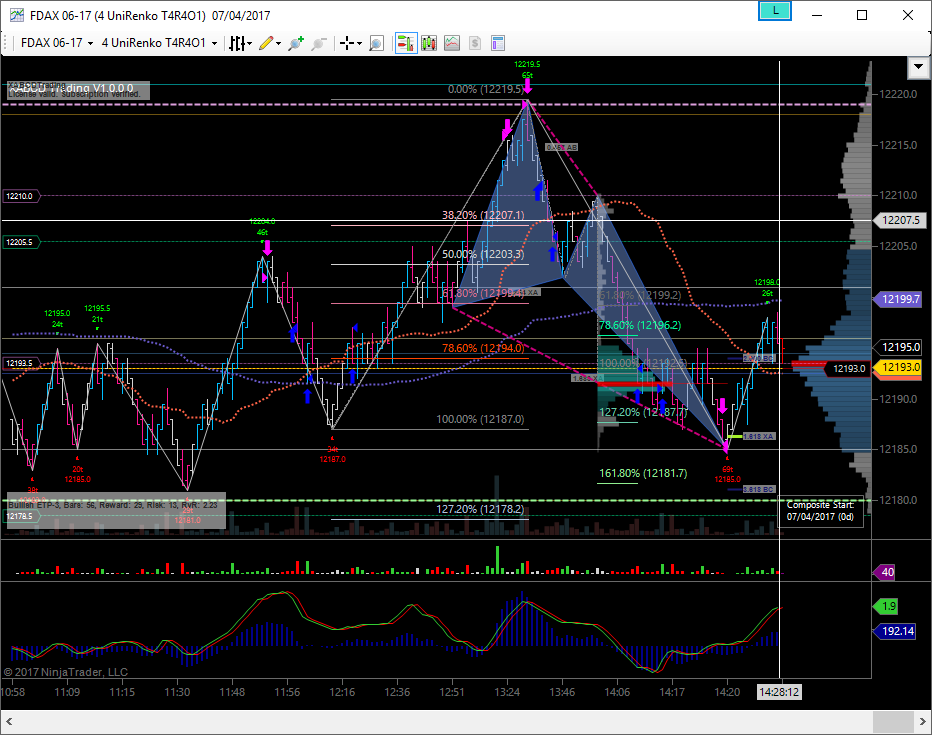The width and height of the screenshot is (932, 735).
Task: Toggle the Chart Trader panel icon
Action: [406, 43]
